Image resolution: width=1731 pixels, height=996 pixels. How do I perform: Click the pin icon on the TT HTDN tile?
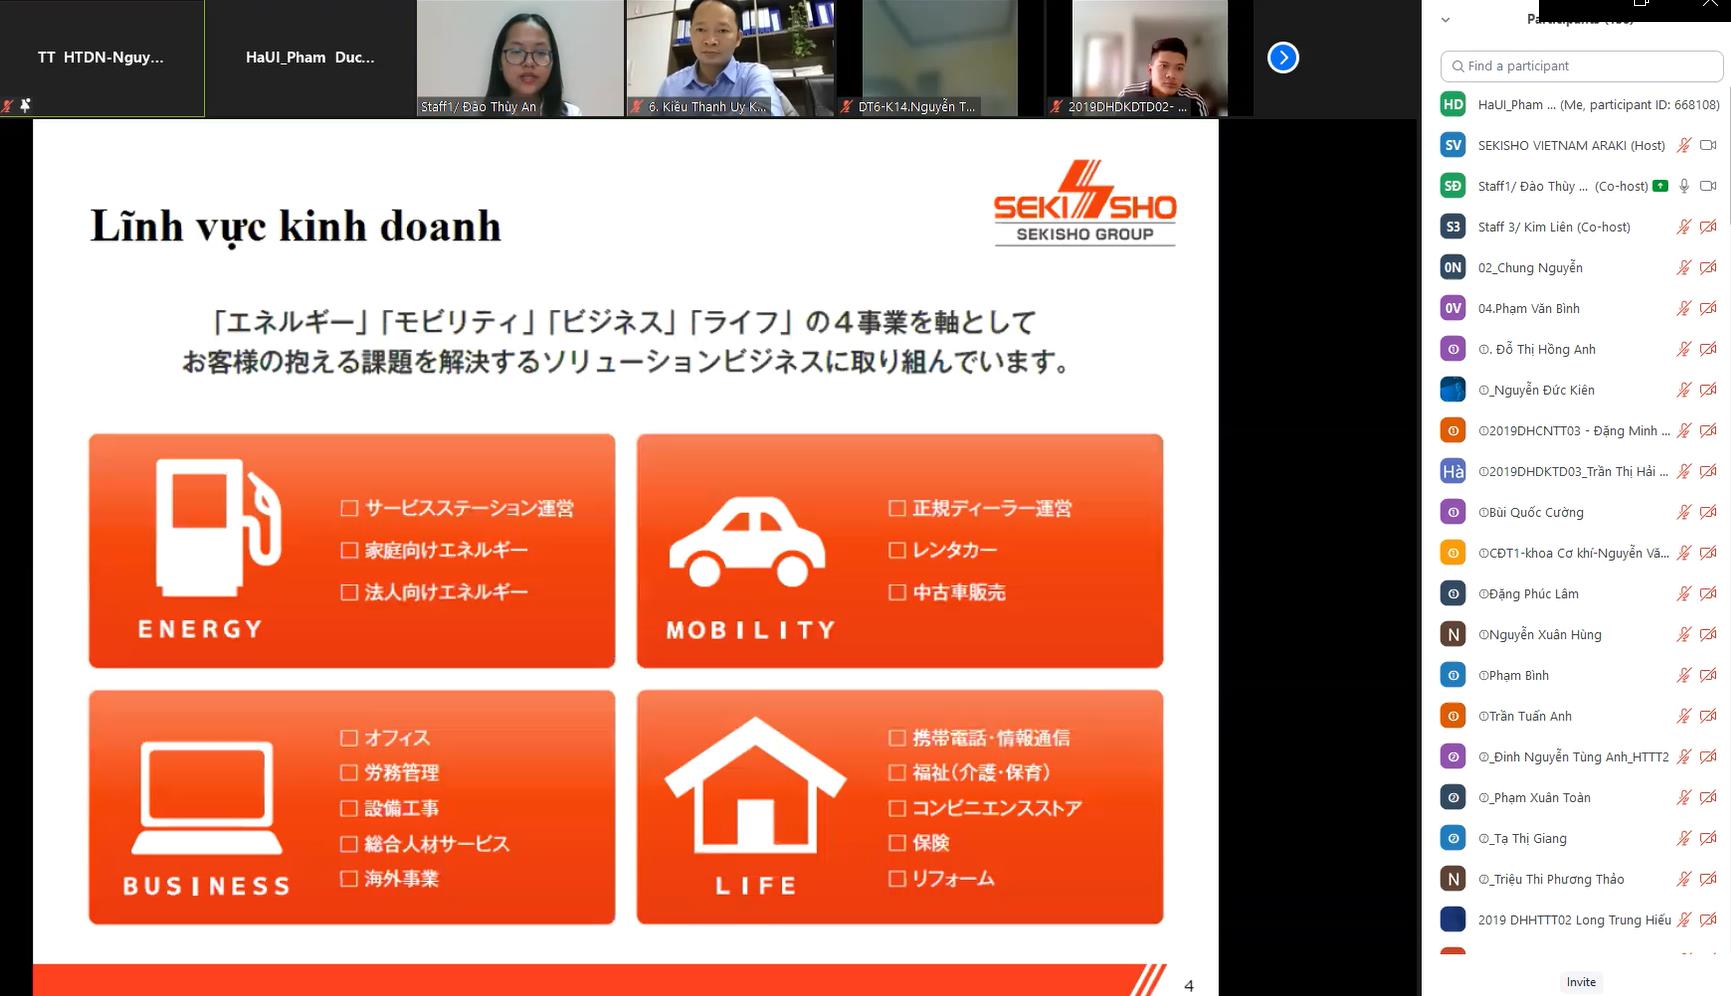click(x=25, y=105)
